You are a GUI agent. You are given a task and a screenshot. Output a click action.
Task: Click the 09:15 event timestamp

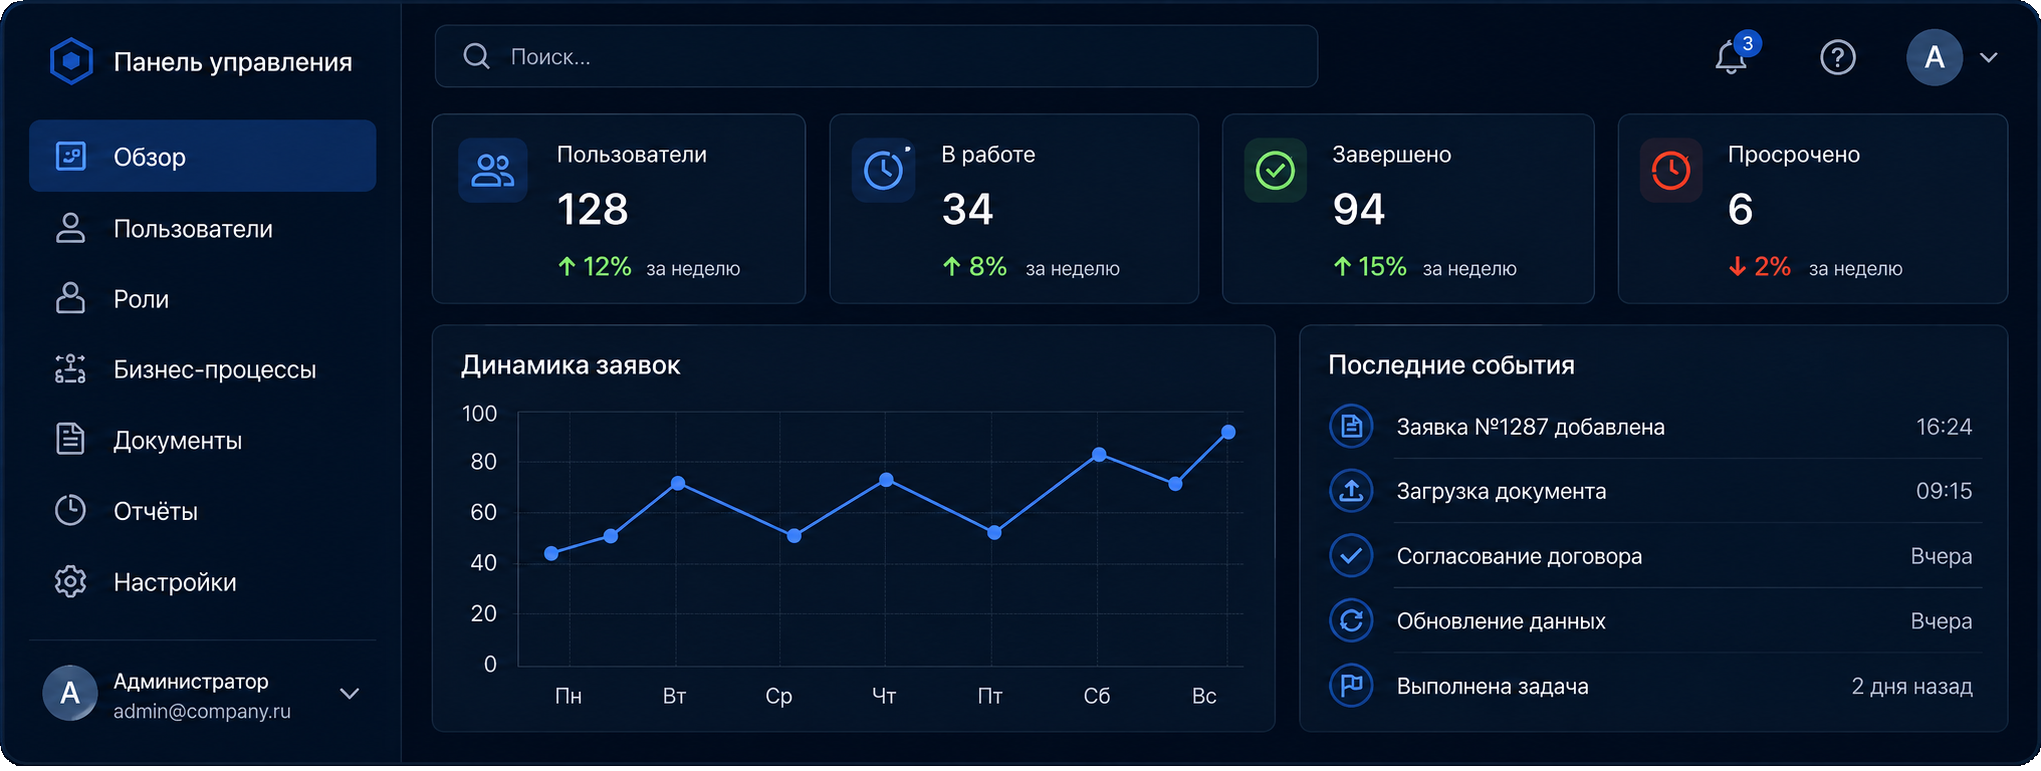[x=1944, y=491]
